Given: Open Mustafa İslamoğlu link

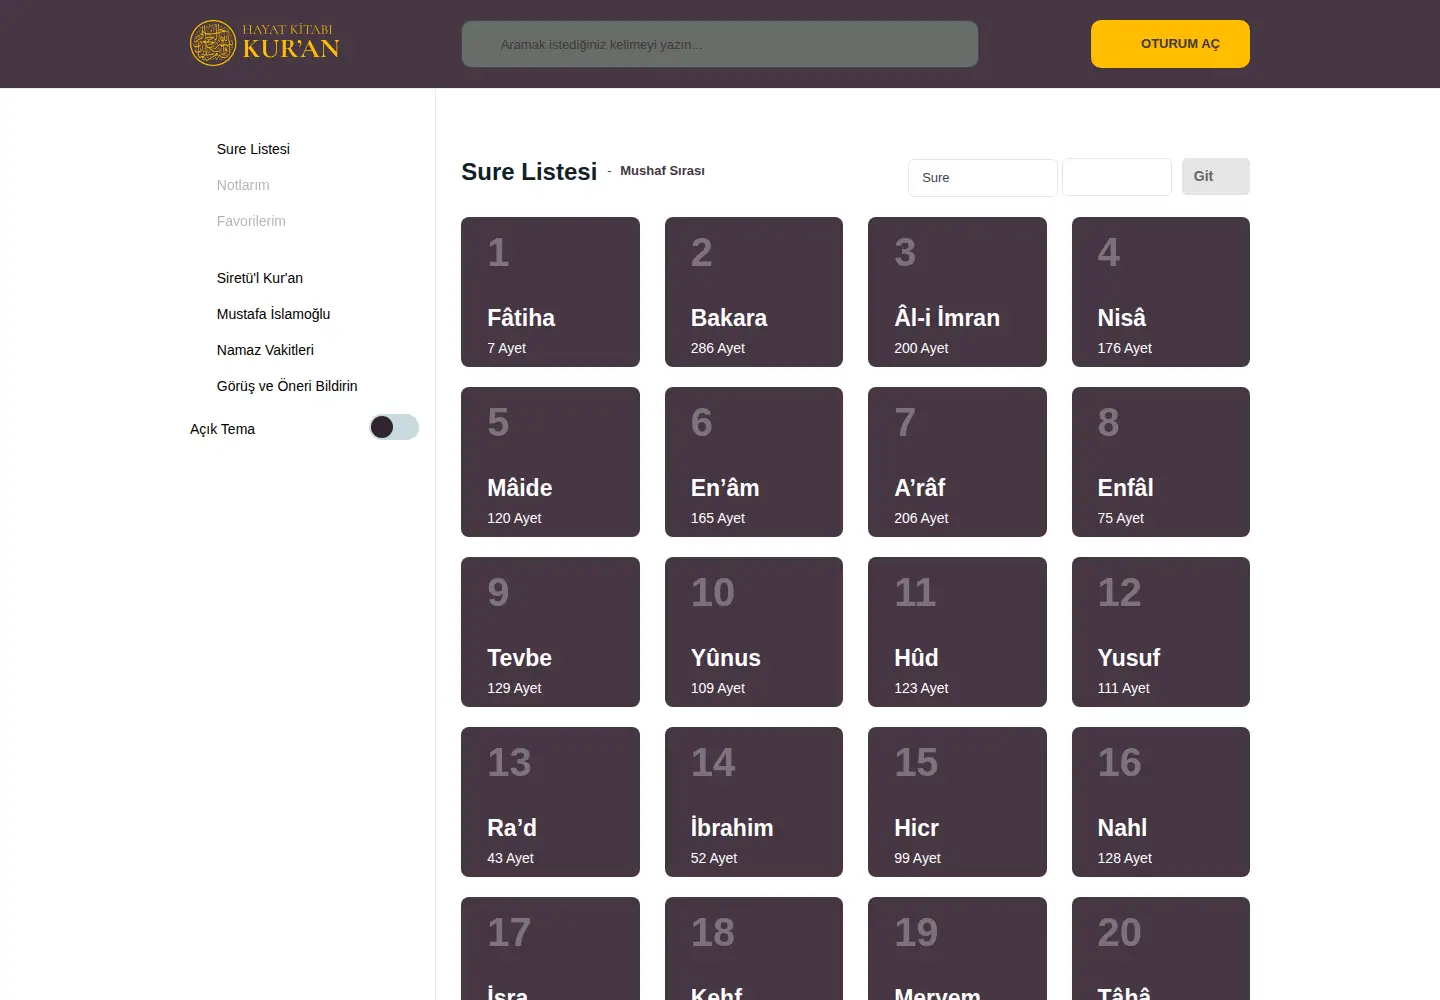Looking at the screenshot, I should [273, 314].
